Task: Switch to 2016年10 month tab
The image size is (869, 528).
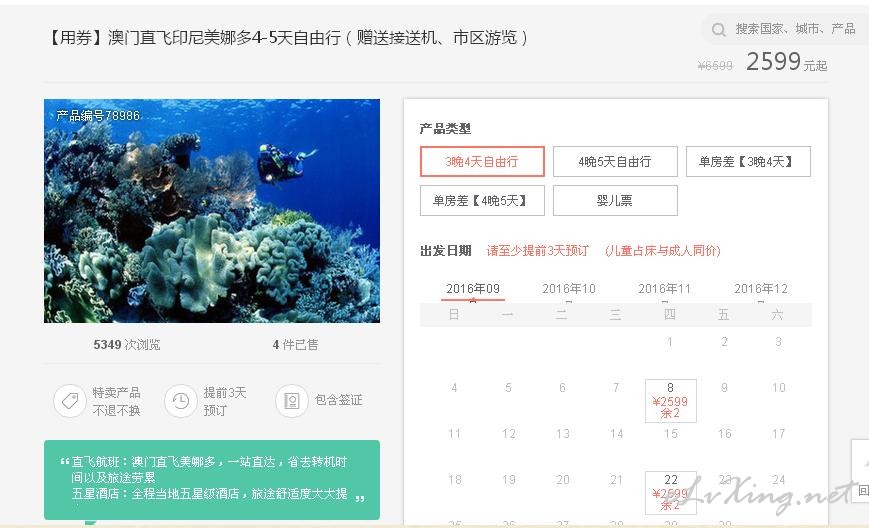Action: click(569, 289)
